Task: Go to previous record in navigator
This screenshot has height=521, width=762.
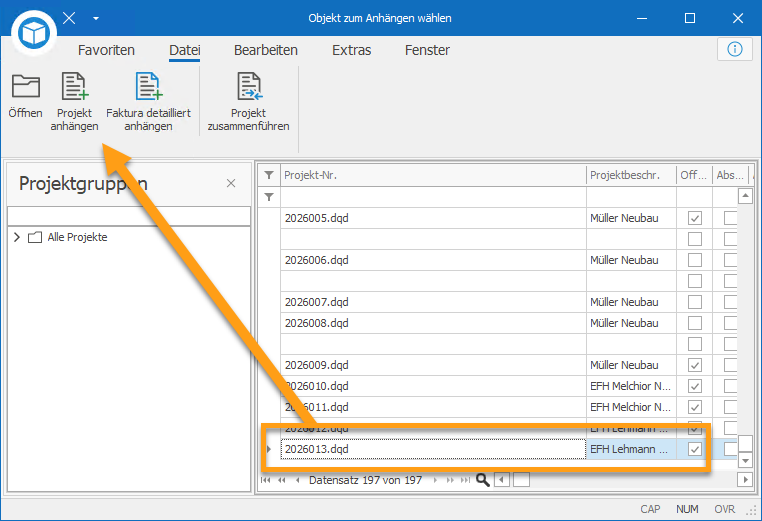Action: 297,480
